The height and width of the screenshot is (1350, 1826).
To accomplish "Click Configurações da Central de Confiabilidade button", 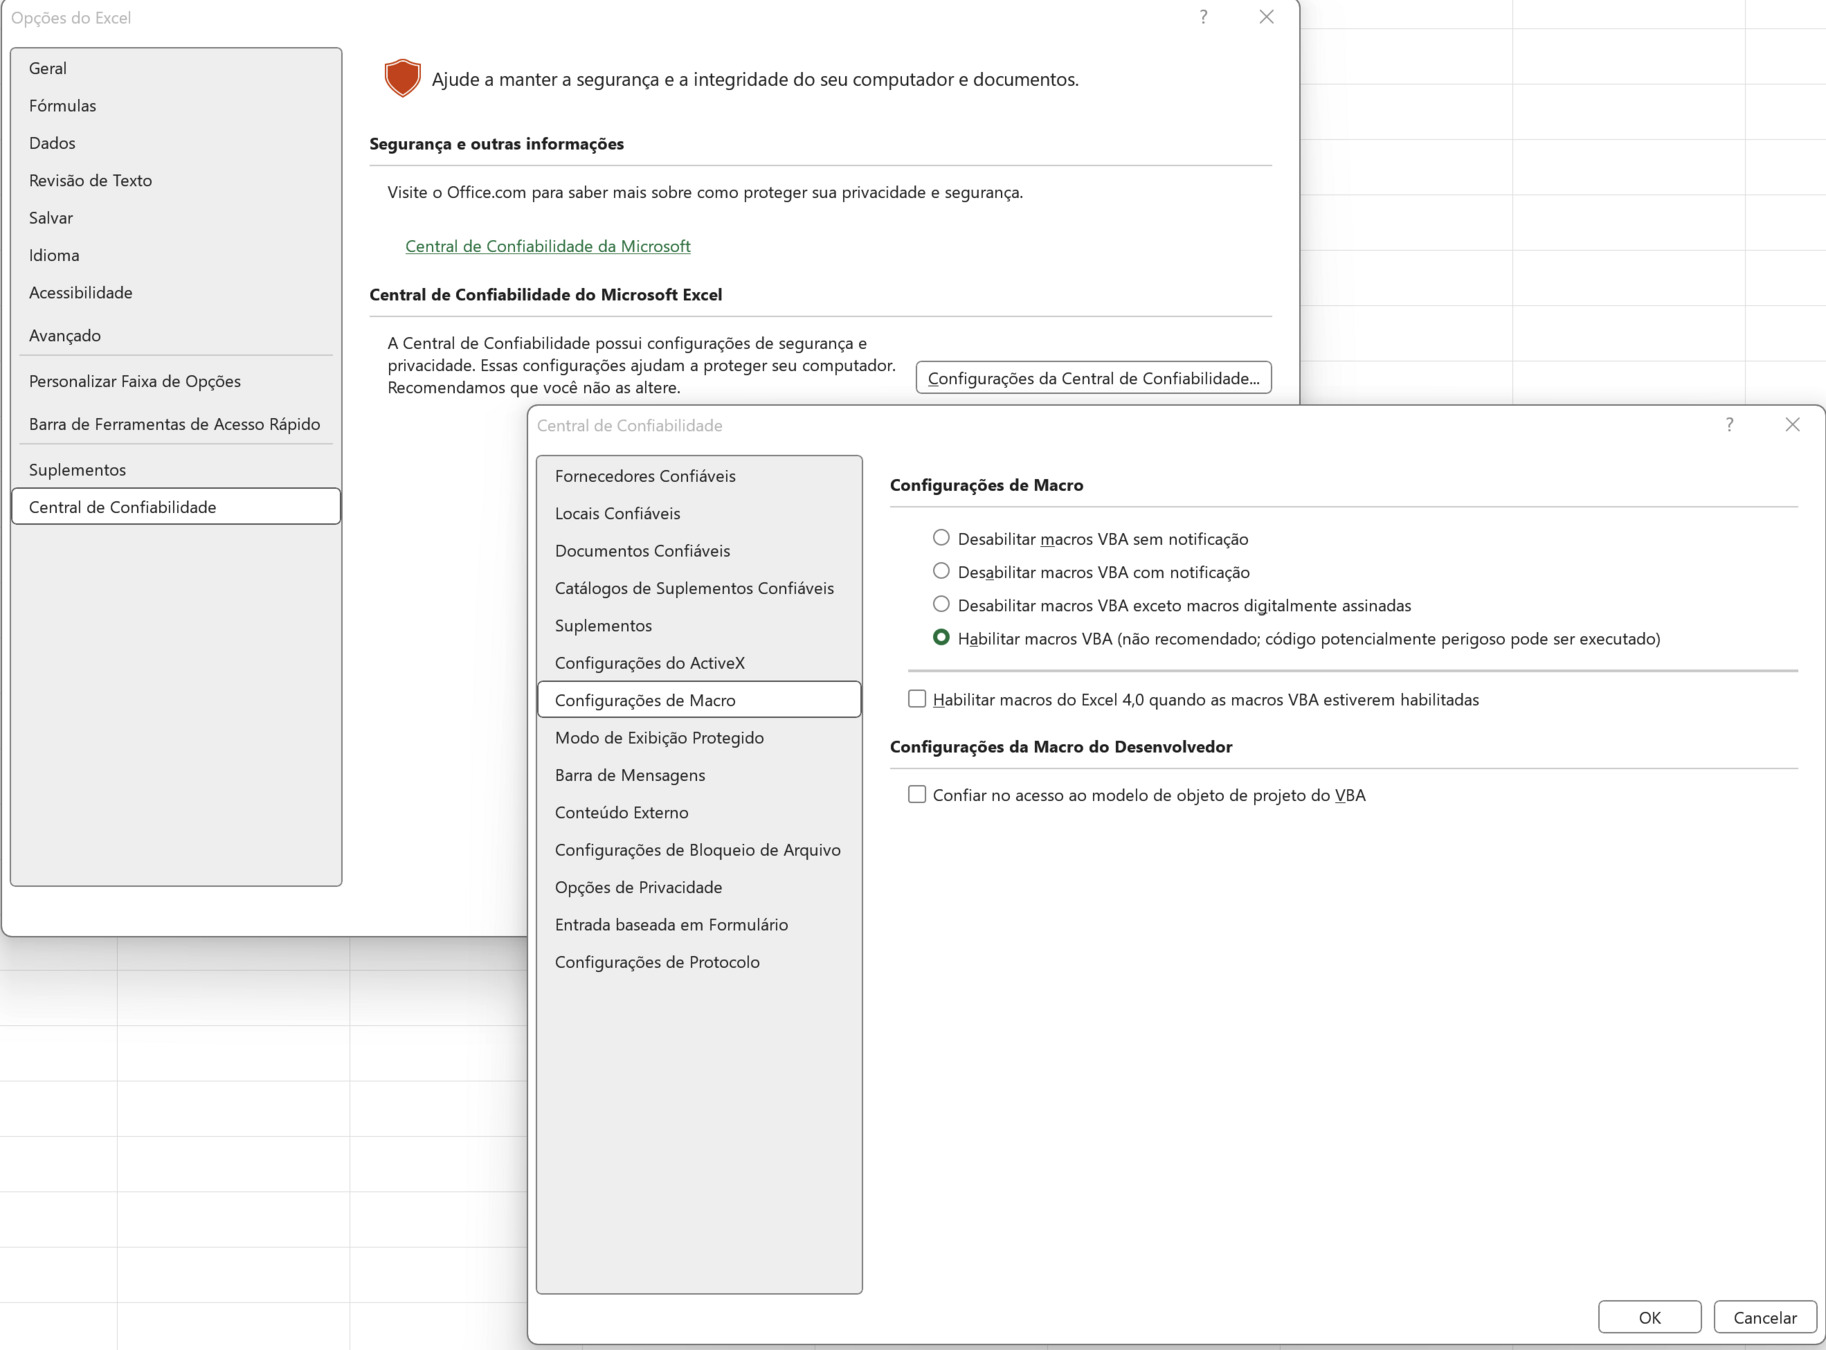I will click(x=1093, y=378).
